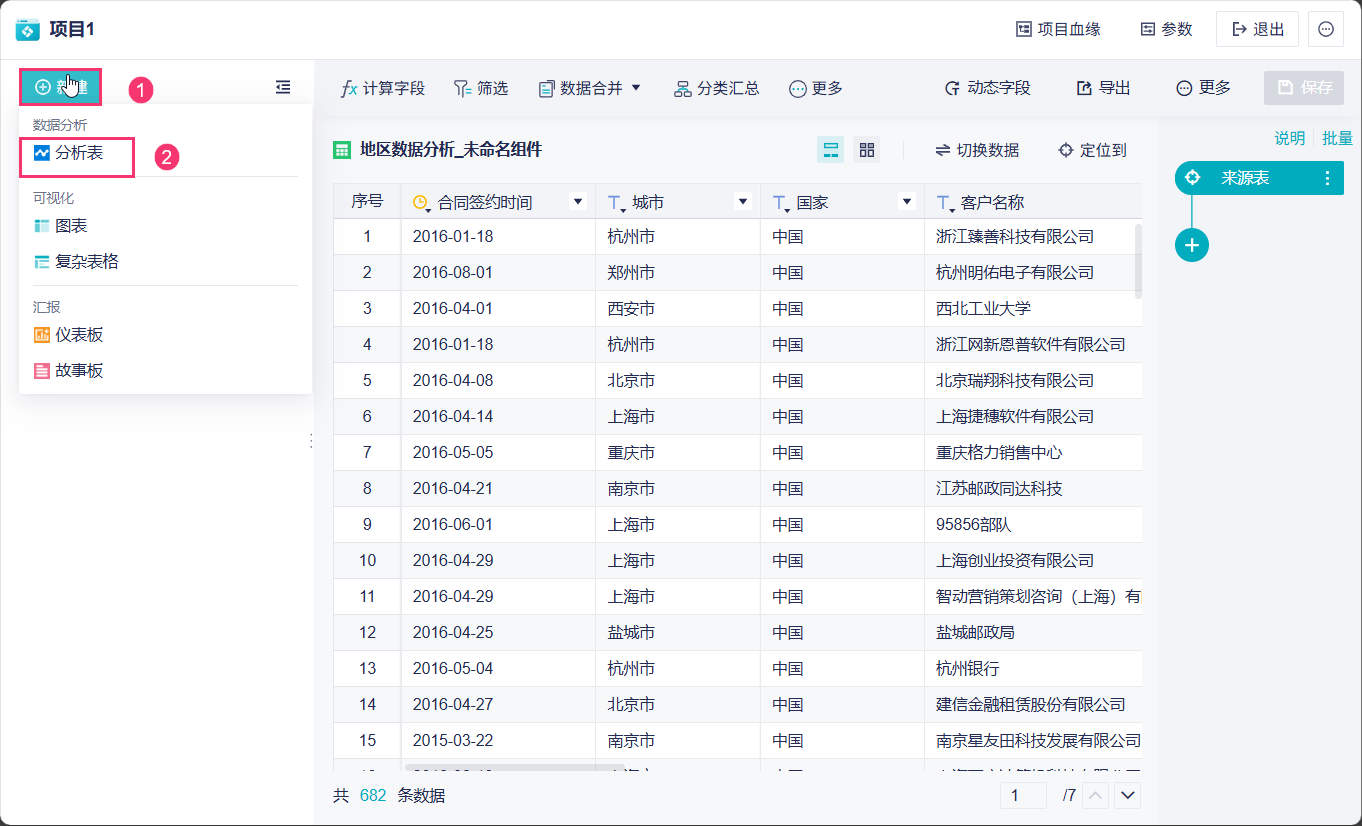Screen dimensions: 1362x826
Task: Change the 客户名称 column type icon
Action: (x=945, y=203)
